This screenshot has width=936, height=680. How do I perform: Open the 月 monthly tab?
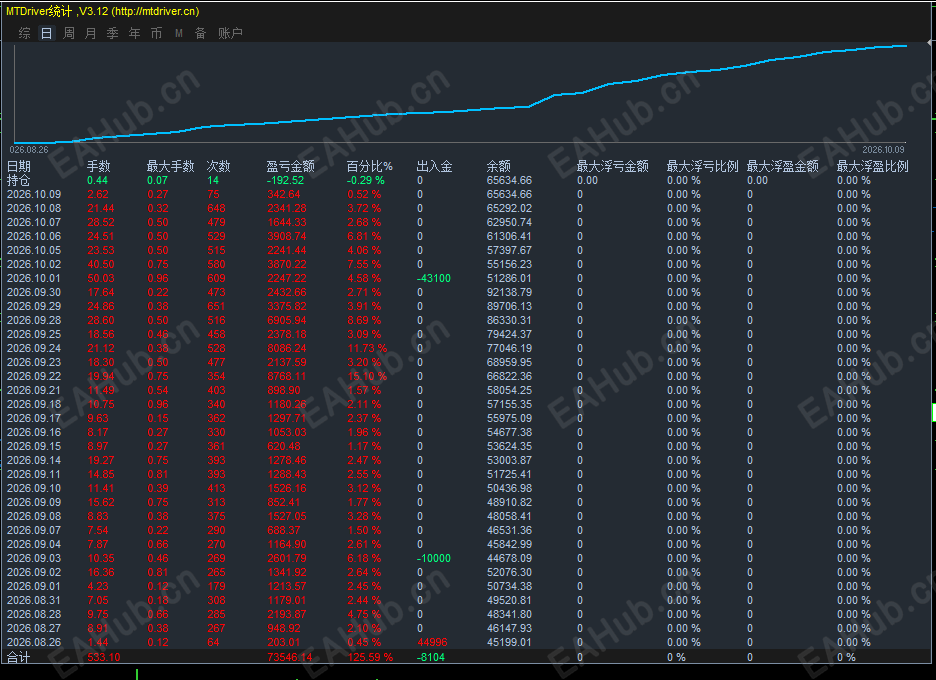(91, 33)
